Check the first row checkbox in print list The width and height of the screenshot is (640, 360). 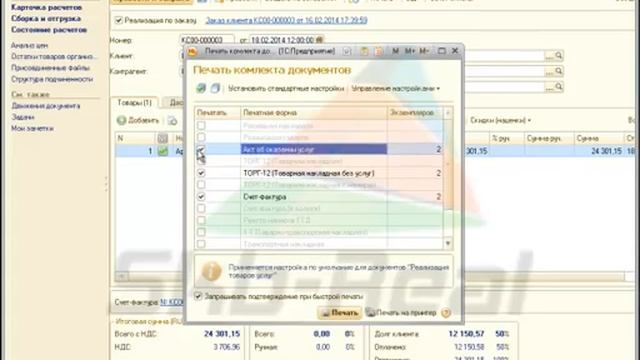click(201, 126)
